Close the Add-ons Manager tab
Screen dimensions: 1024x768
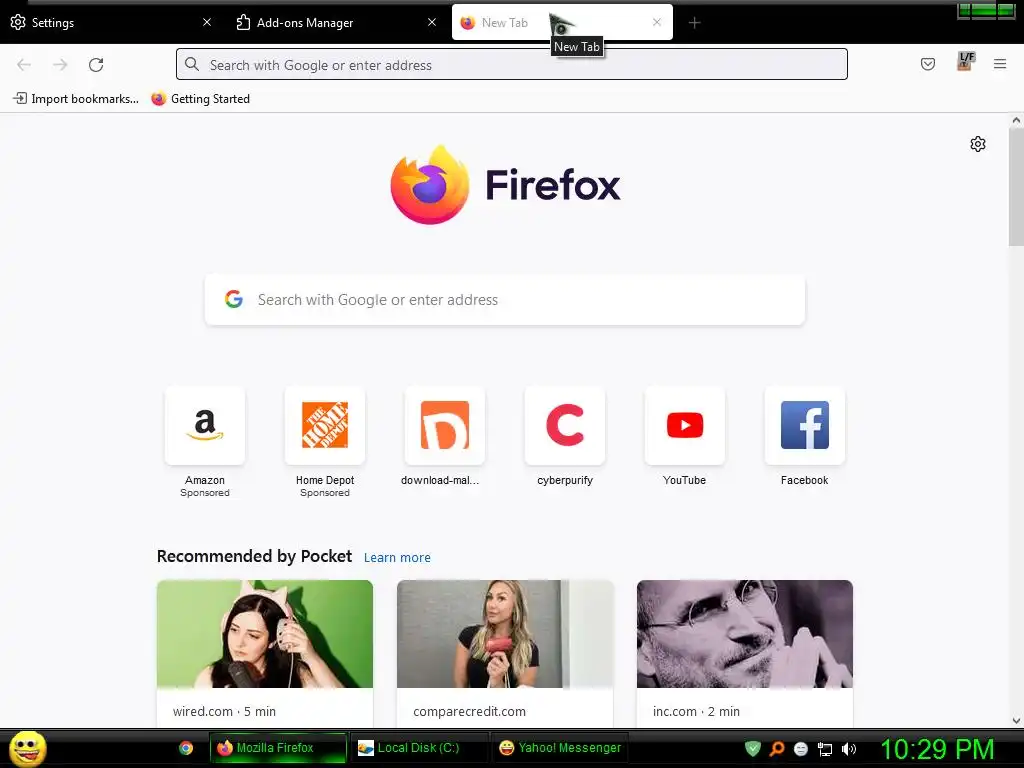point(432,22)
